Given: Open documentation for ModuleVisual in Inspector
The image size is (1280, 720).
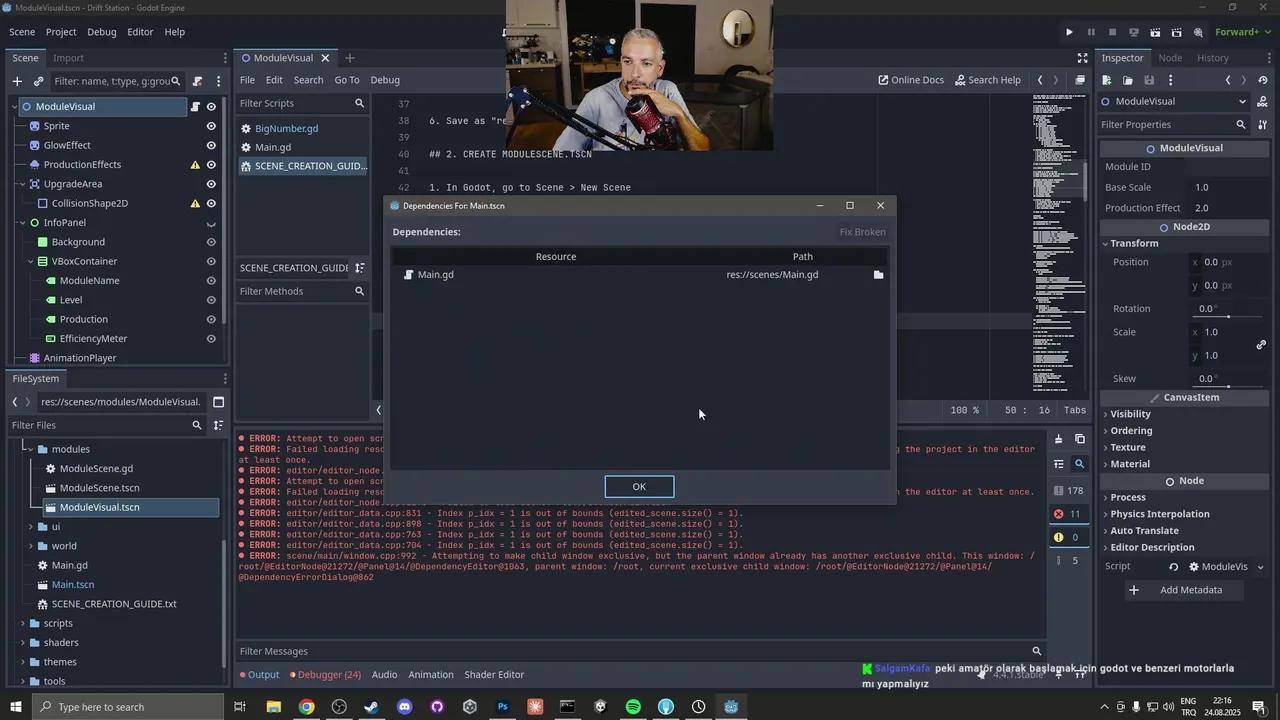Looking at the screenshot, I should 1263,101.
